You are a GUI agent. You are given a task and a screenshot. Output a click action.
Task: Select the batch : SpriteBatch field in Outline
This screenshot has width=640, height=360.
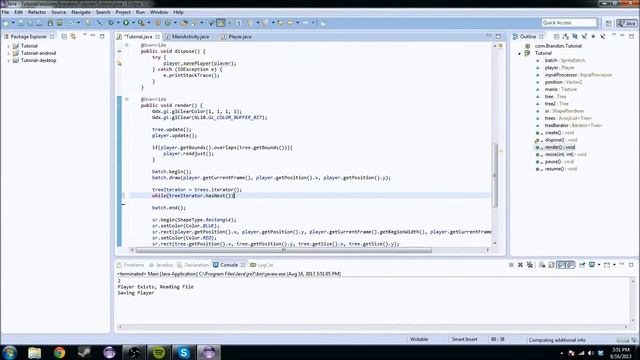click(564, 60)
